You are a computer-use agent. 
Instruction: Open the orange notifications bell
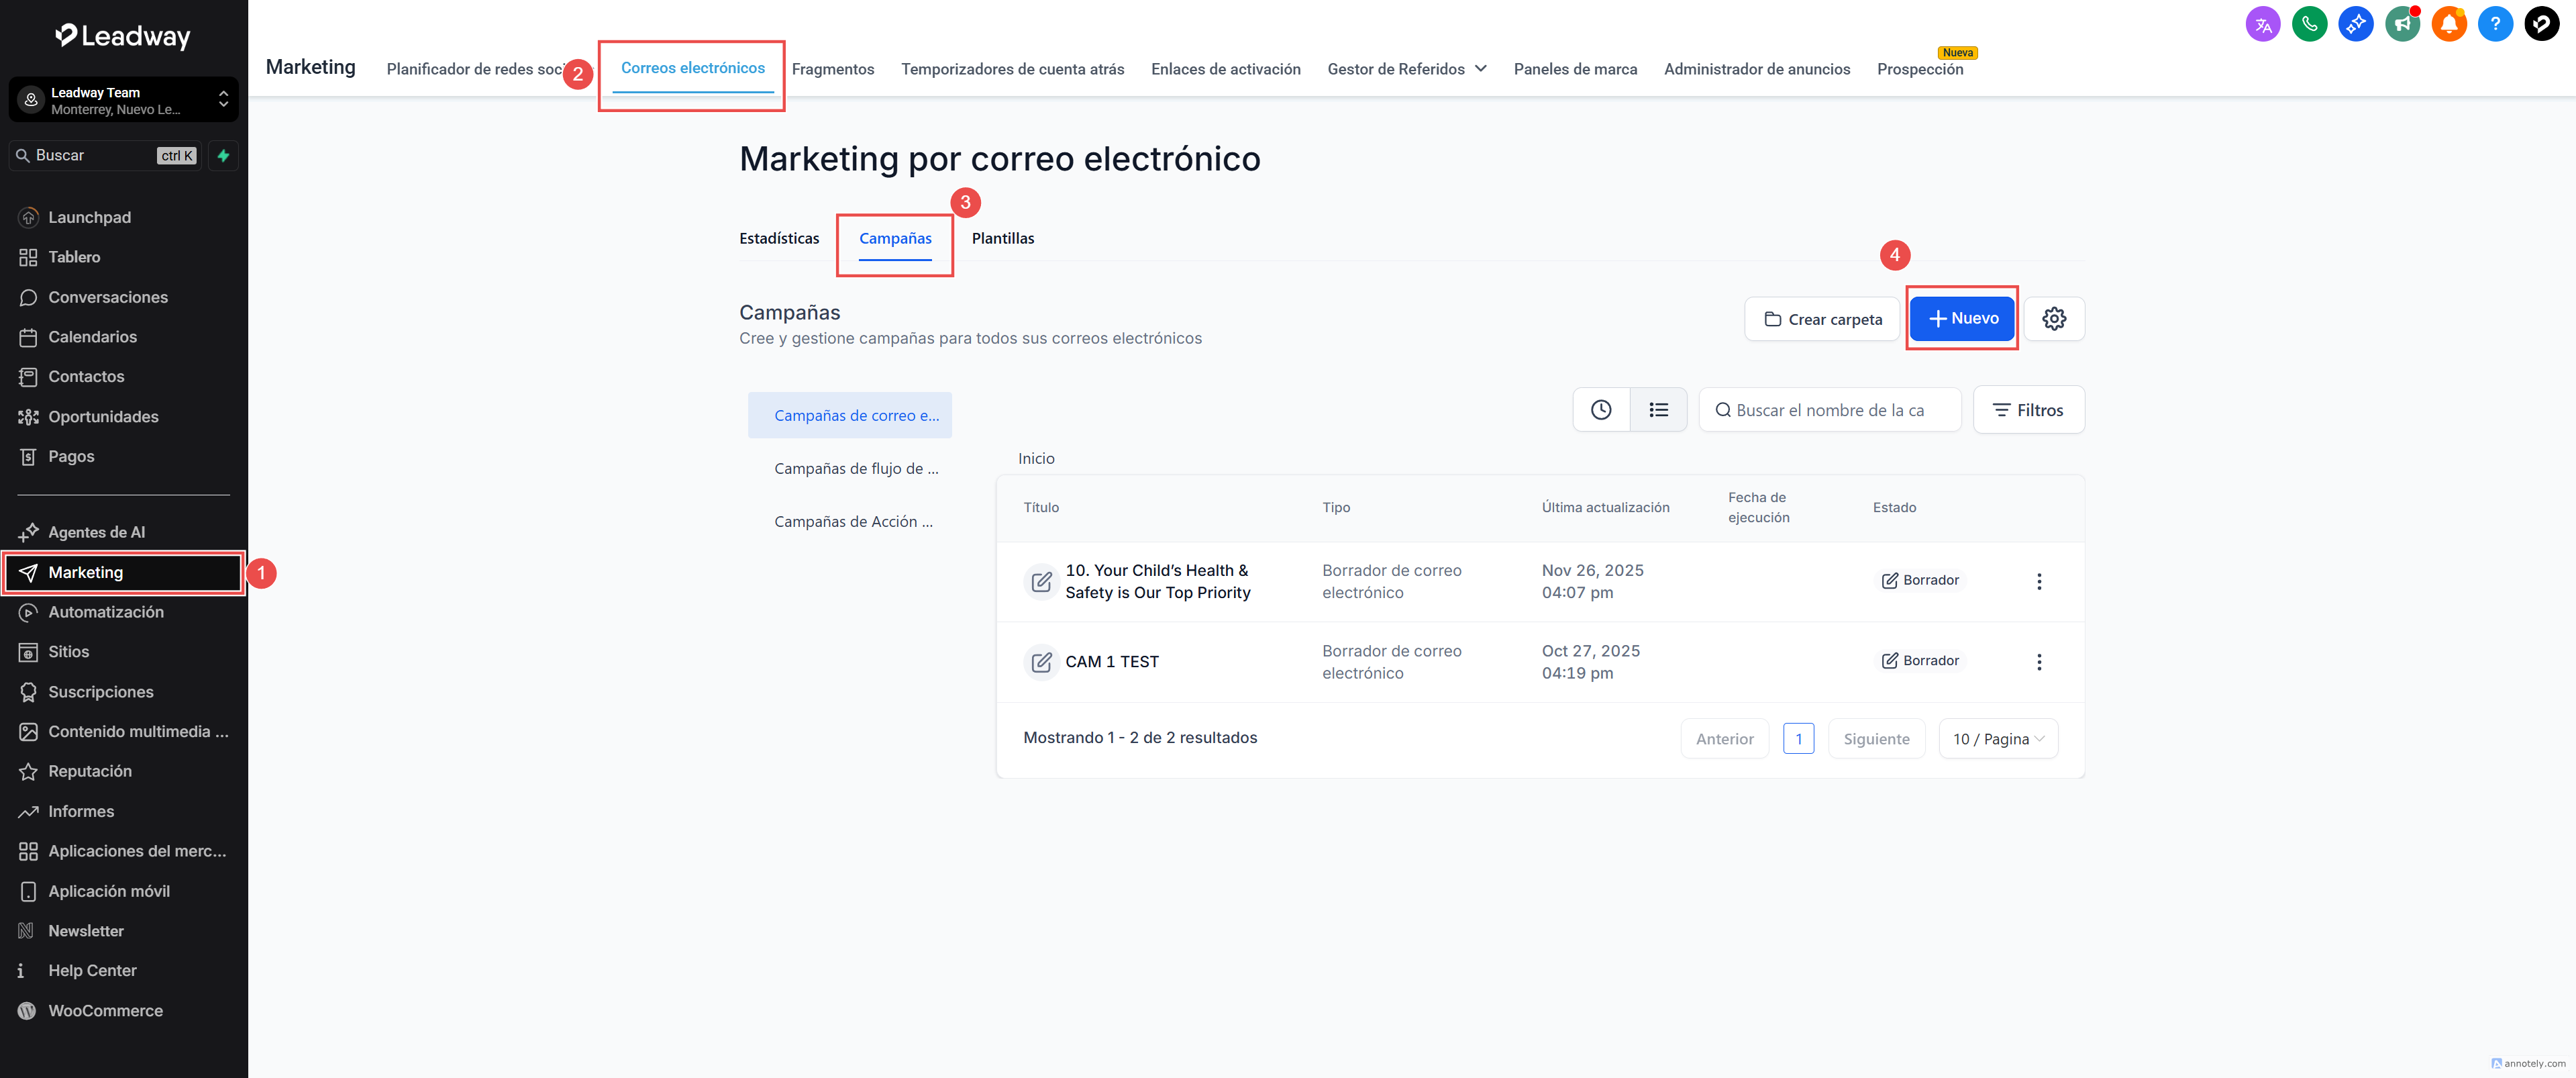pyautogui.click(x=2448, y=24)
